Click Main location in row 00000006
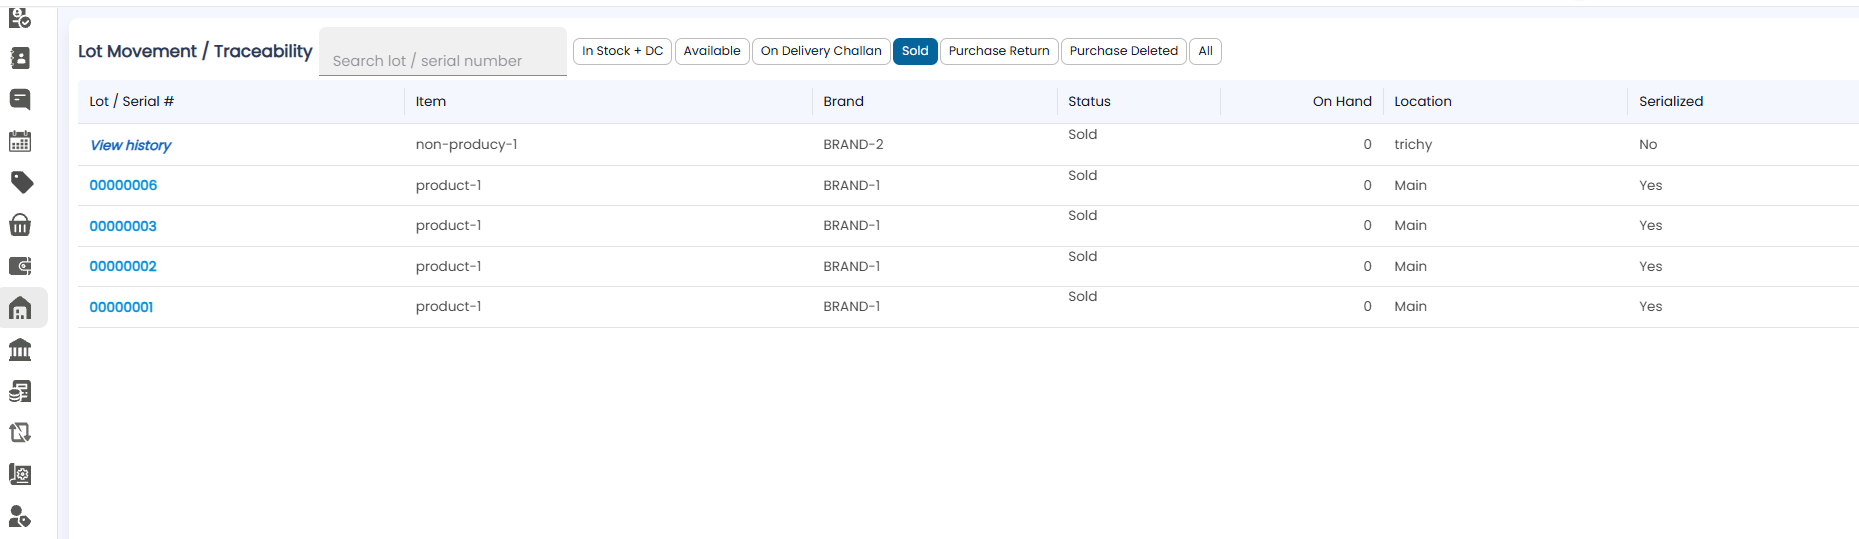This screenshot has height=539, width=1859. coord(1410,185)
